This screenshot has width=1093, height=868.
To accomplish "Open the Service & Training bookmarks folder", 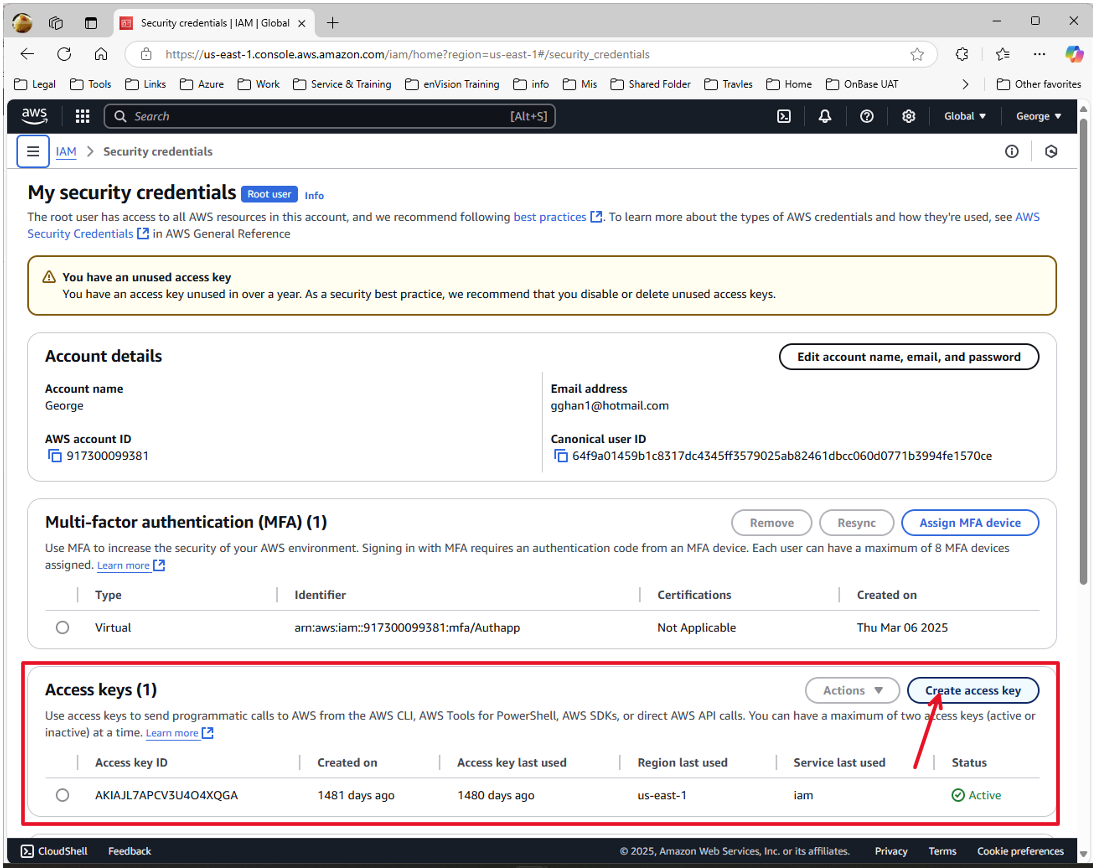I will tap(342, 84).
